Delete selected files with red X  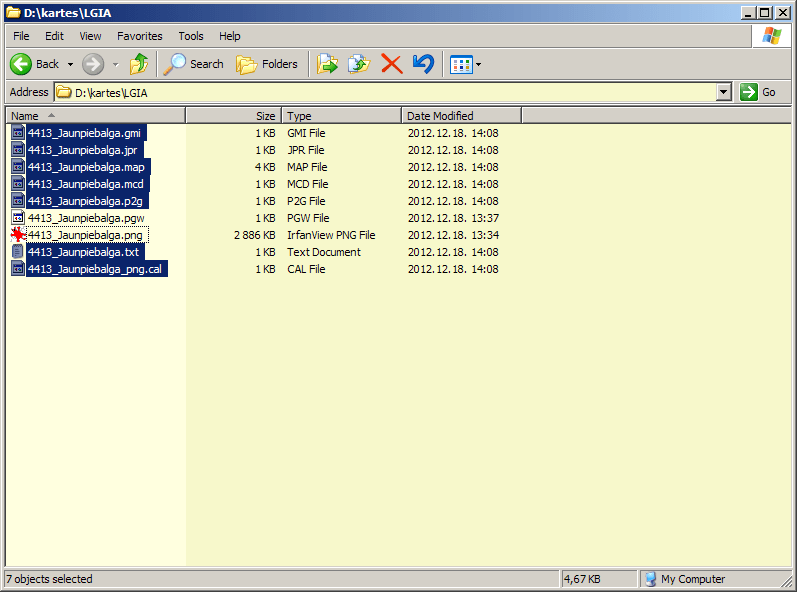[x=391, y=65]
